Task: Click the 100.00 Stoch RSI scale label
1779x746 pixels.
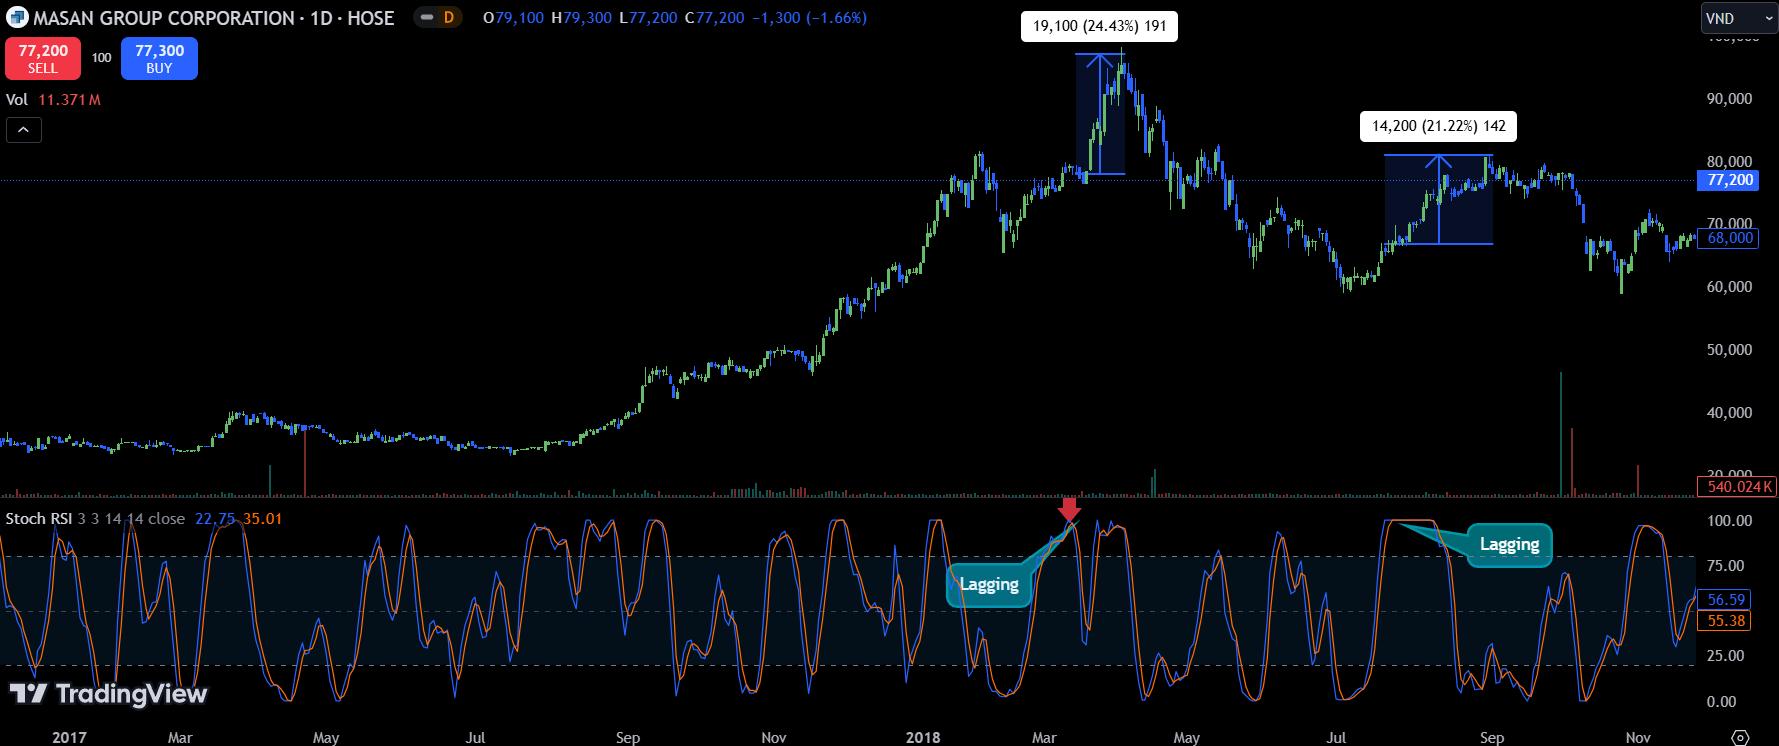Action: point(1729,521)
